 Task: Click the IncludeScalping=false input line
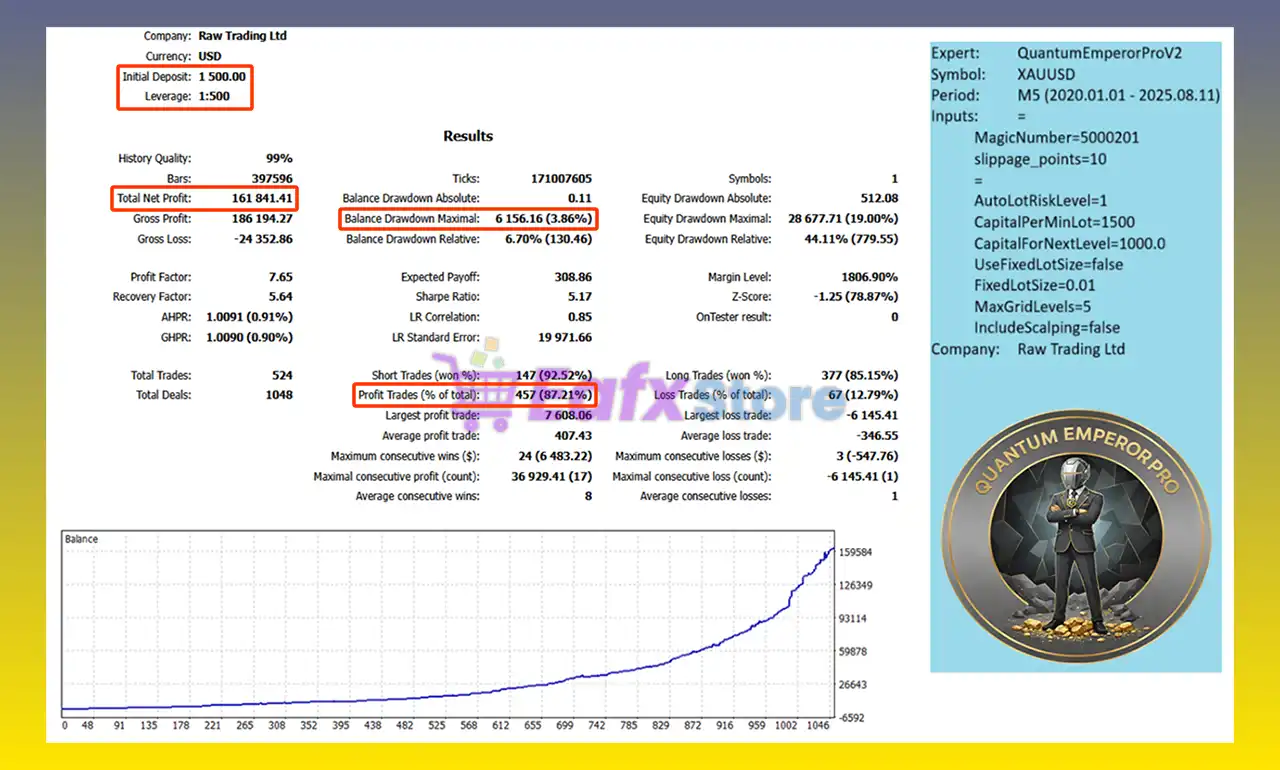[1046, 327]
